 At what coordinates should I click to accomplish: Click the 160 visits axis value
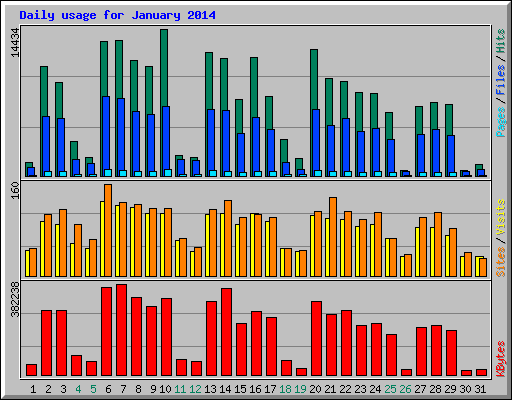click(15, 191)
